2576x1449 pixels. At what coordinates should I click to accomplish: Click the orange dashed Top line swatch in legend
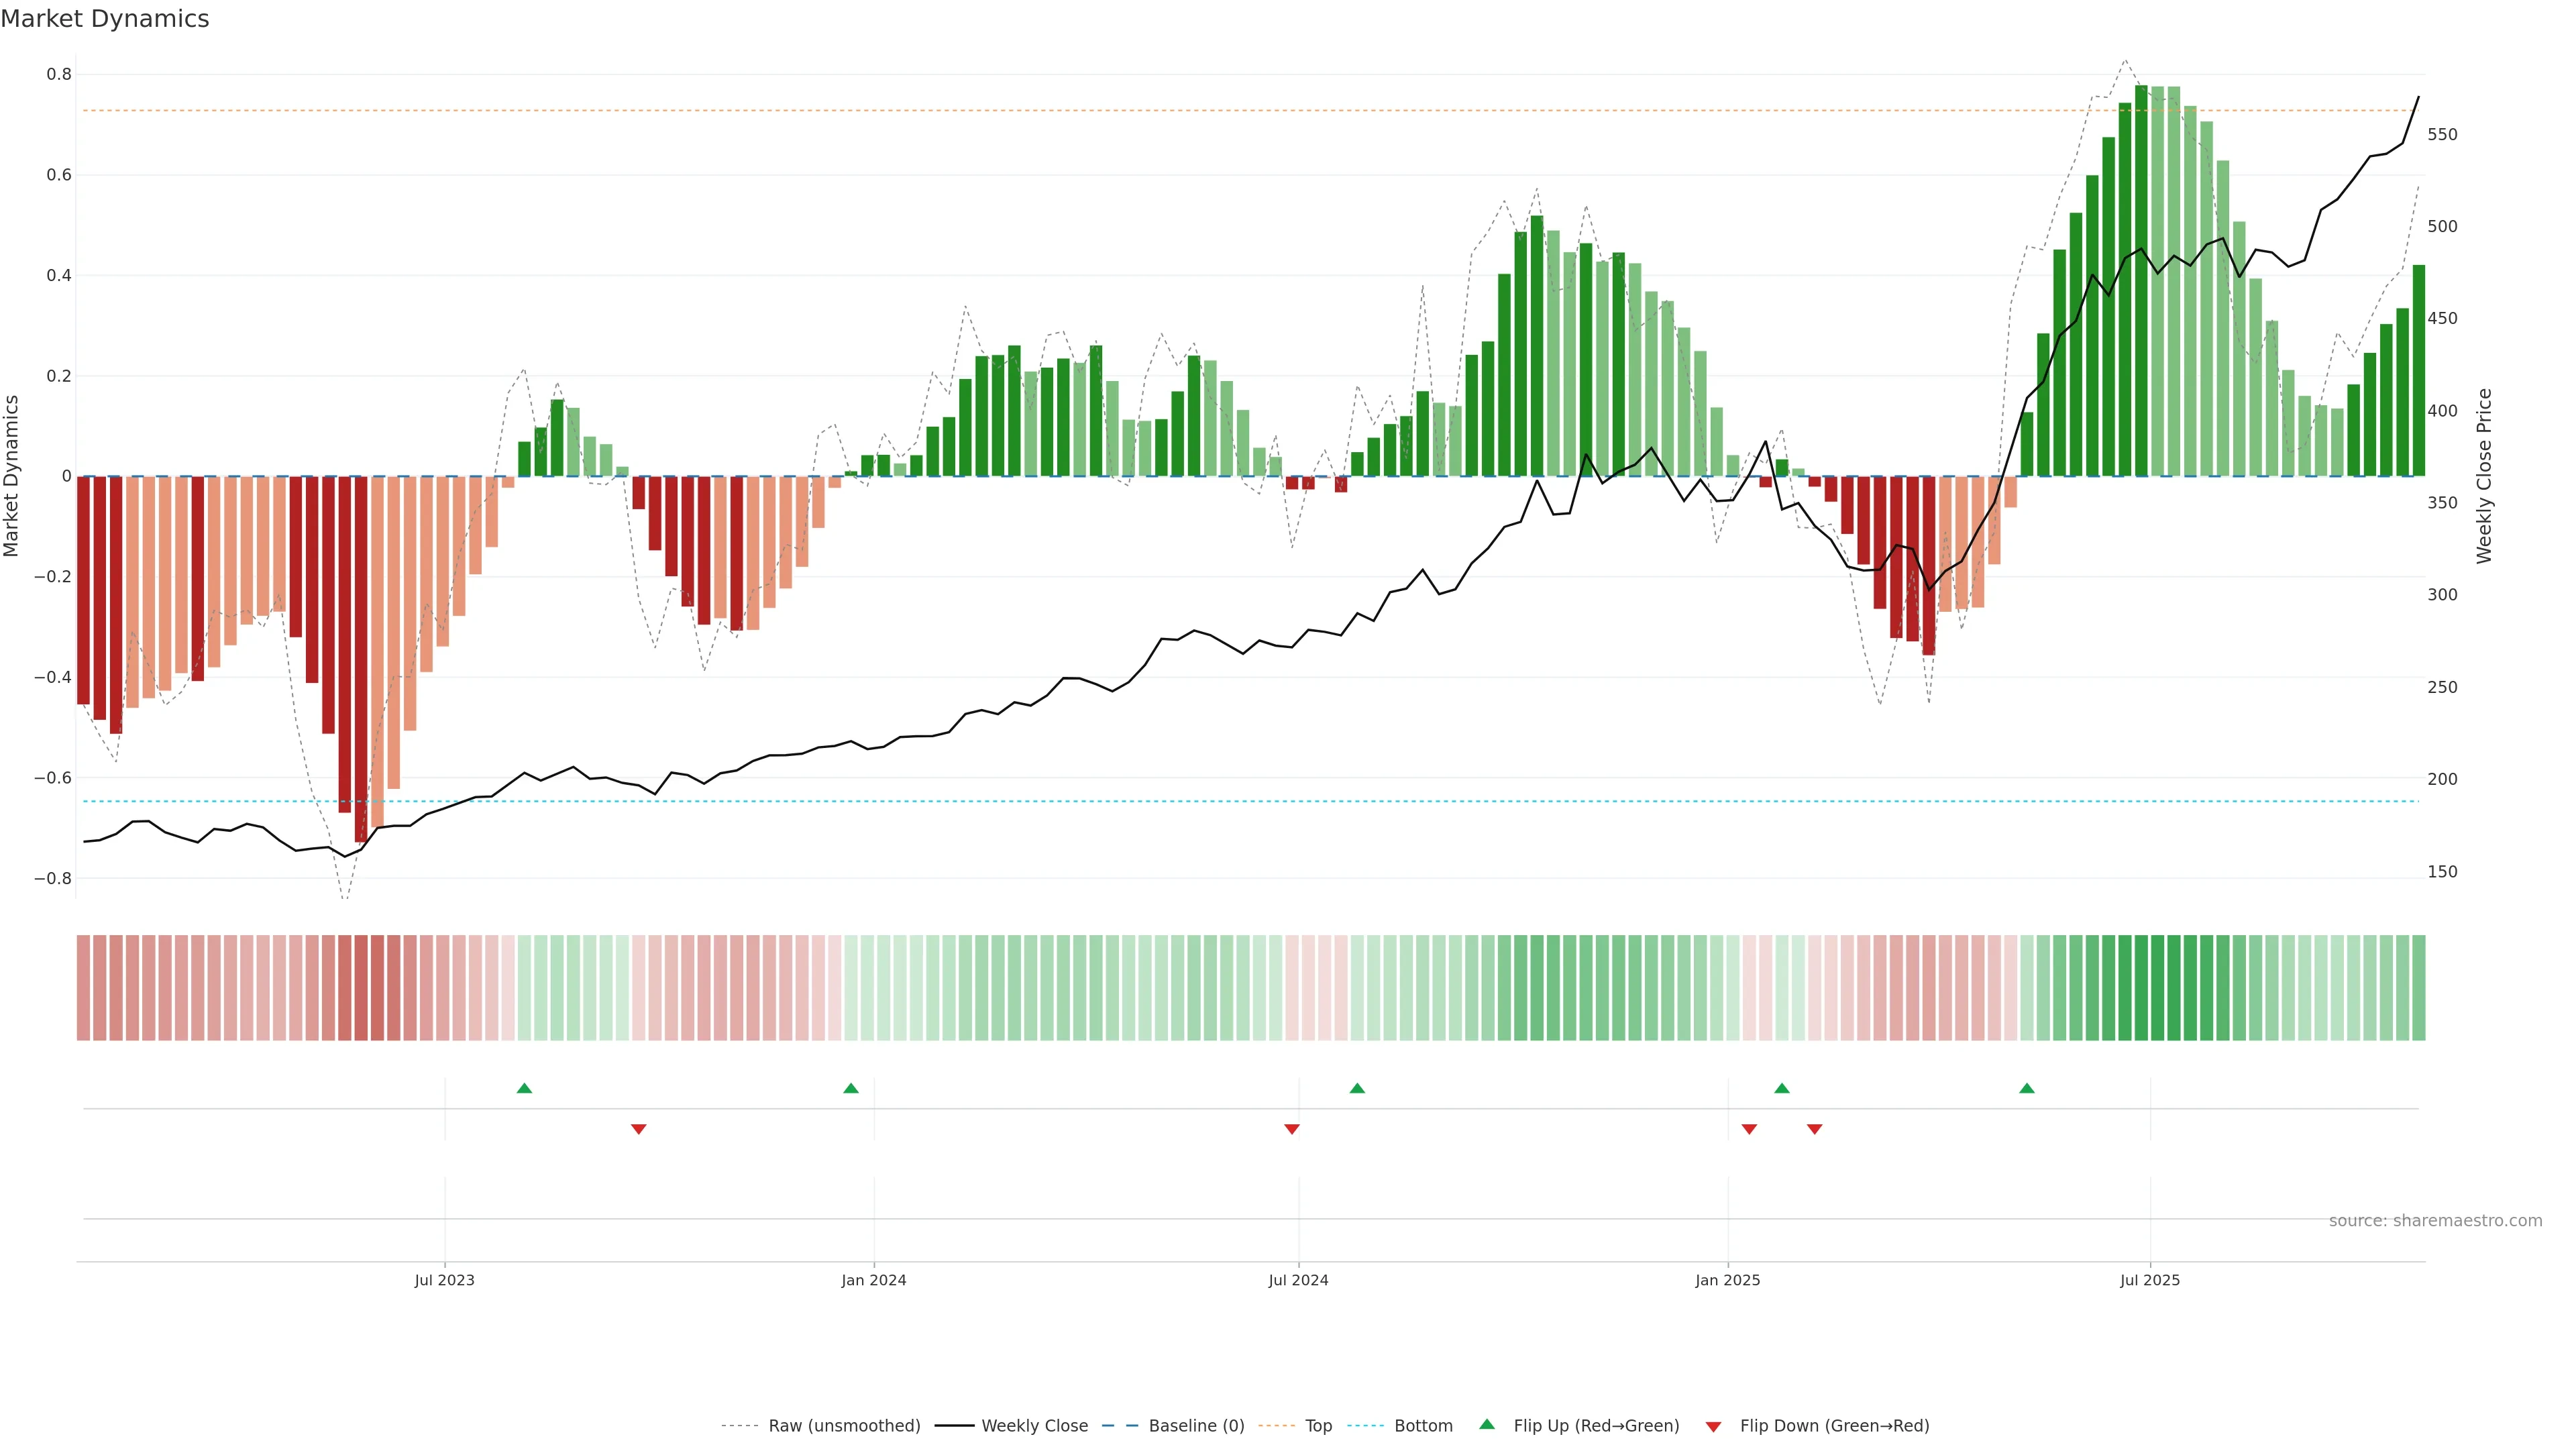tap(1276, 1426)
